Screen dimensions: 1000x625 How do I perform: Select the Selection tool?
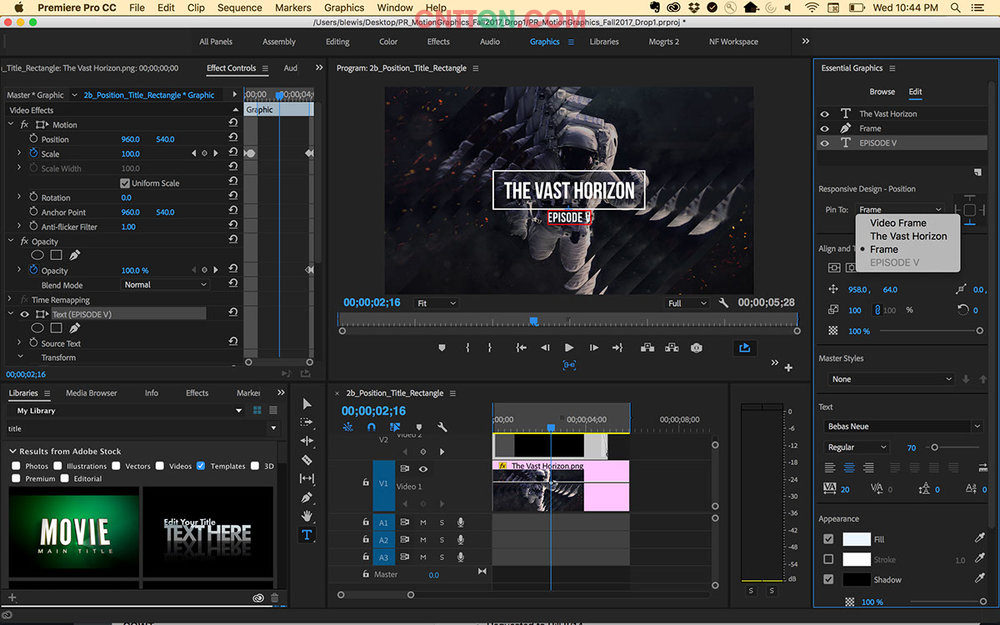[307, 404]
